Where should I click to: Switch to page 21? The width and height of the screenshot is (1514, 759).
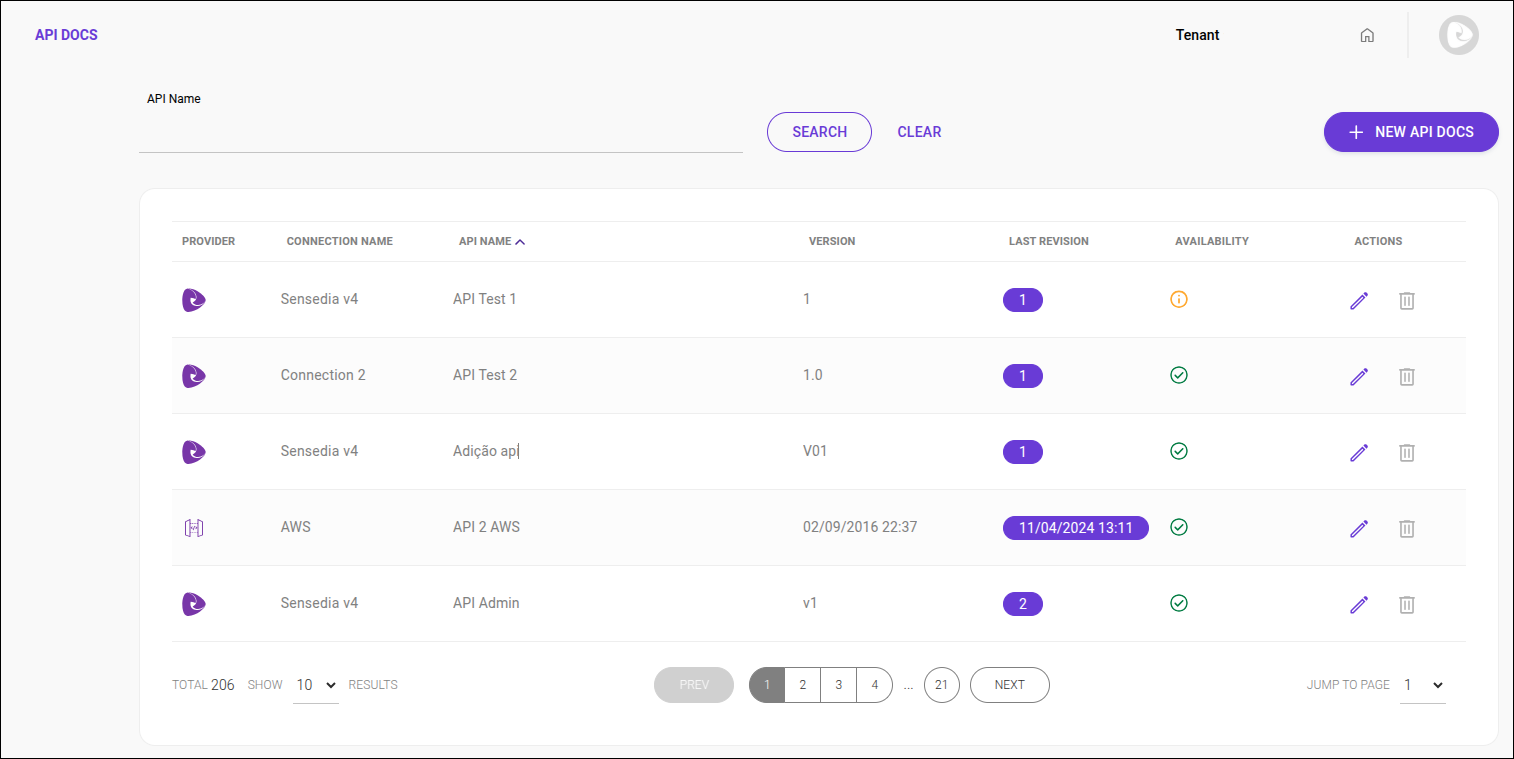click(x=941, y=684)
